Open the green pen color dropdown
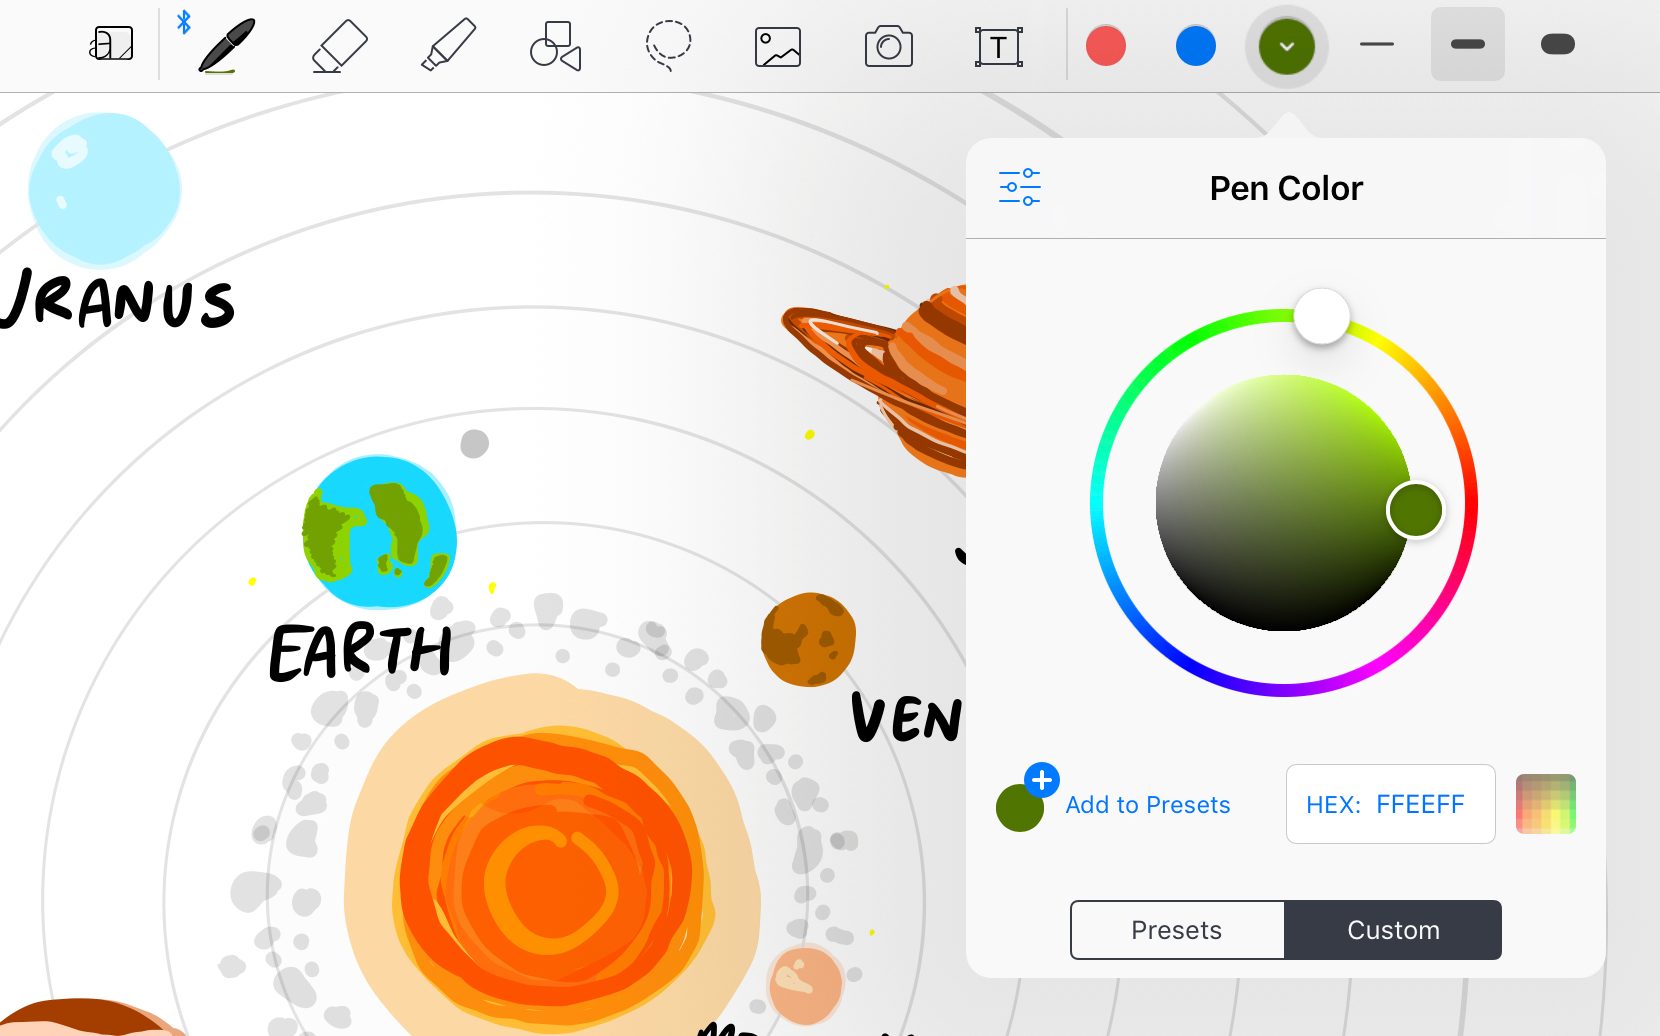The height and width of the screenshot is (1036, 1660). pos(1287,46)
